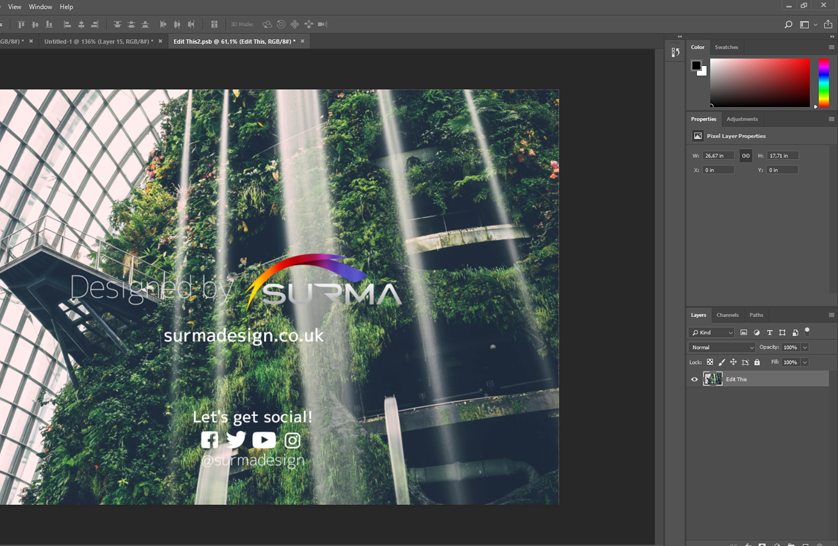Screen dimensions: 838x546
Task: Open Color panel options menu
Action: coord(831,47)
